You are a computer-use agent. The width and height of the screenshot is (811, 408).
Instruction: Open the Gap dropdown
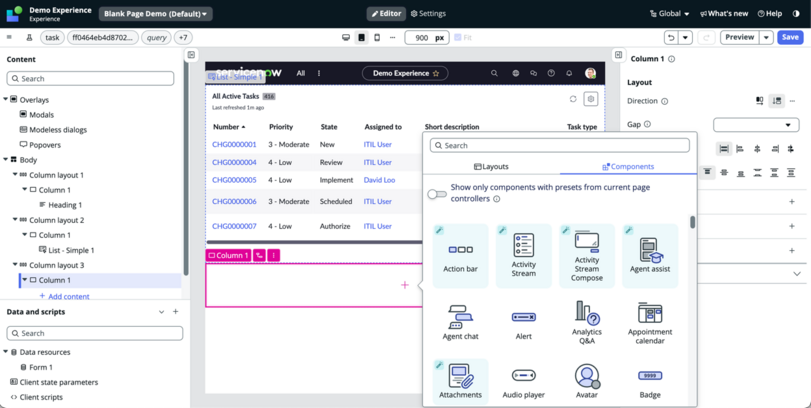click(x=756, y=125)
